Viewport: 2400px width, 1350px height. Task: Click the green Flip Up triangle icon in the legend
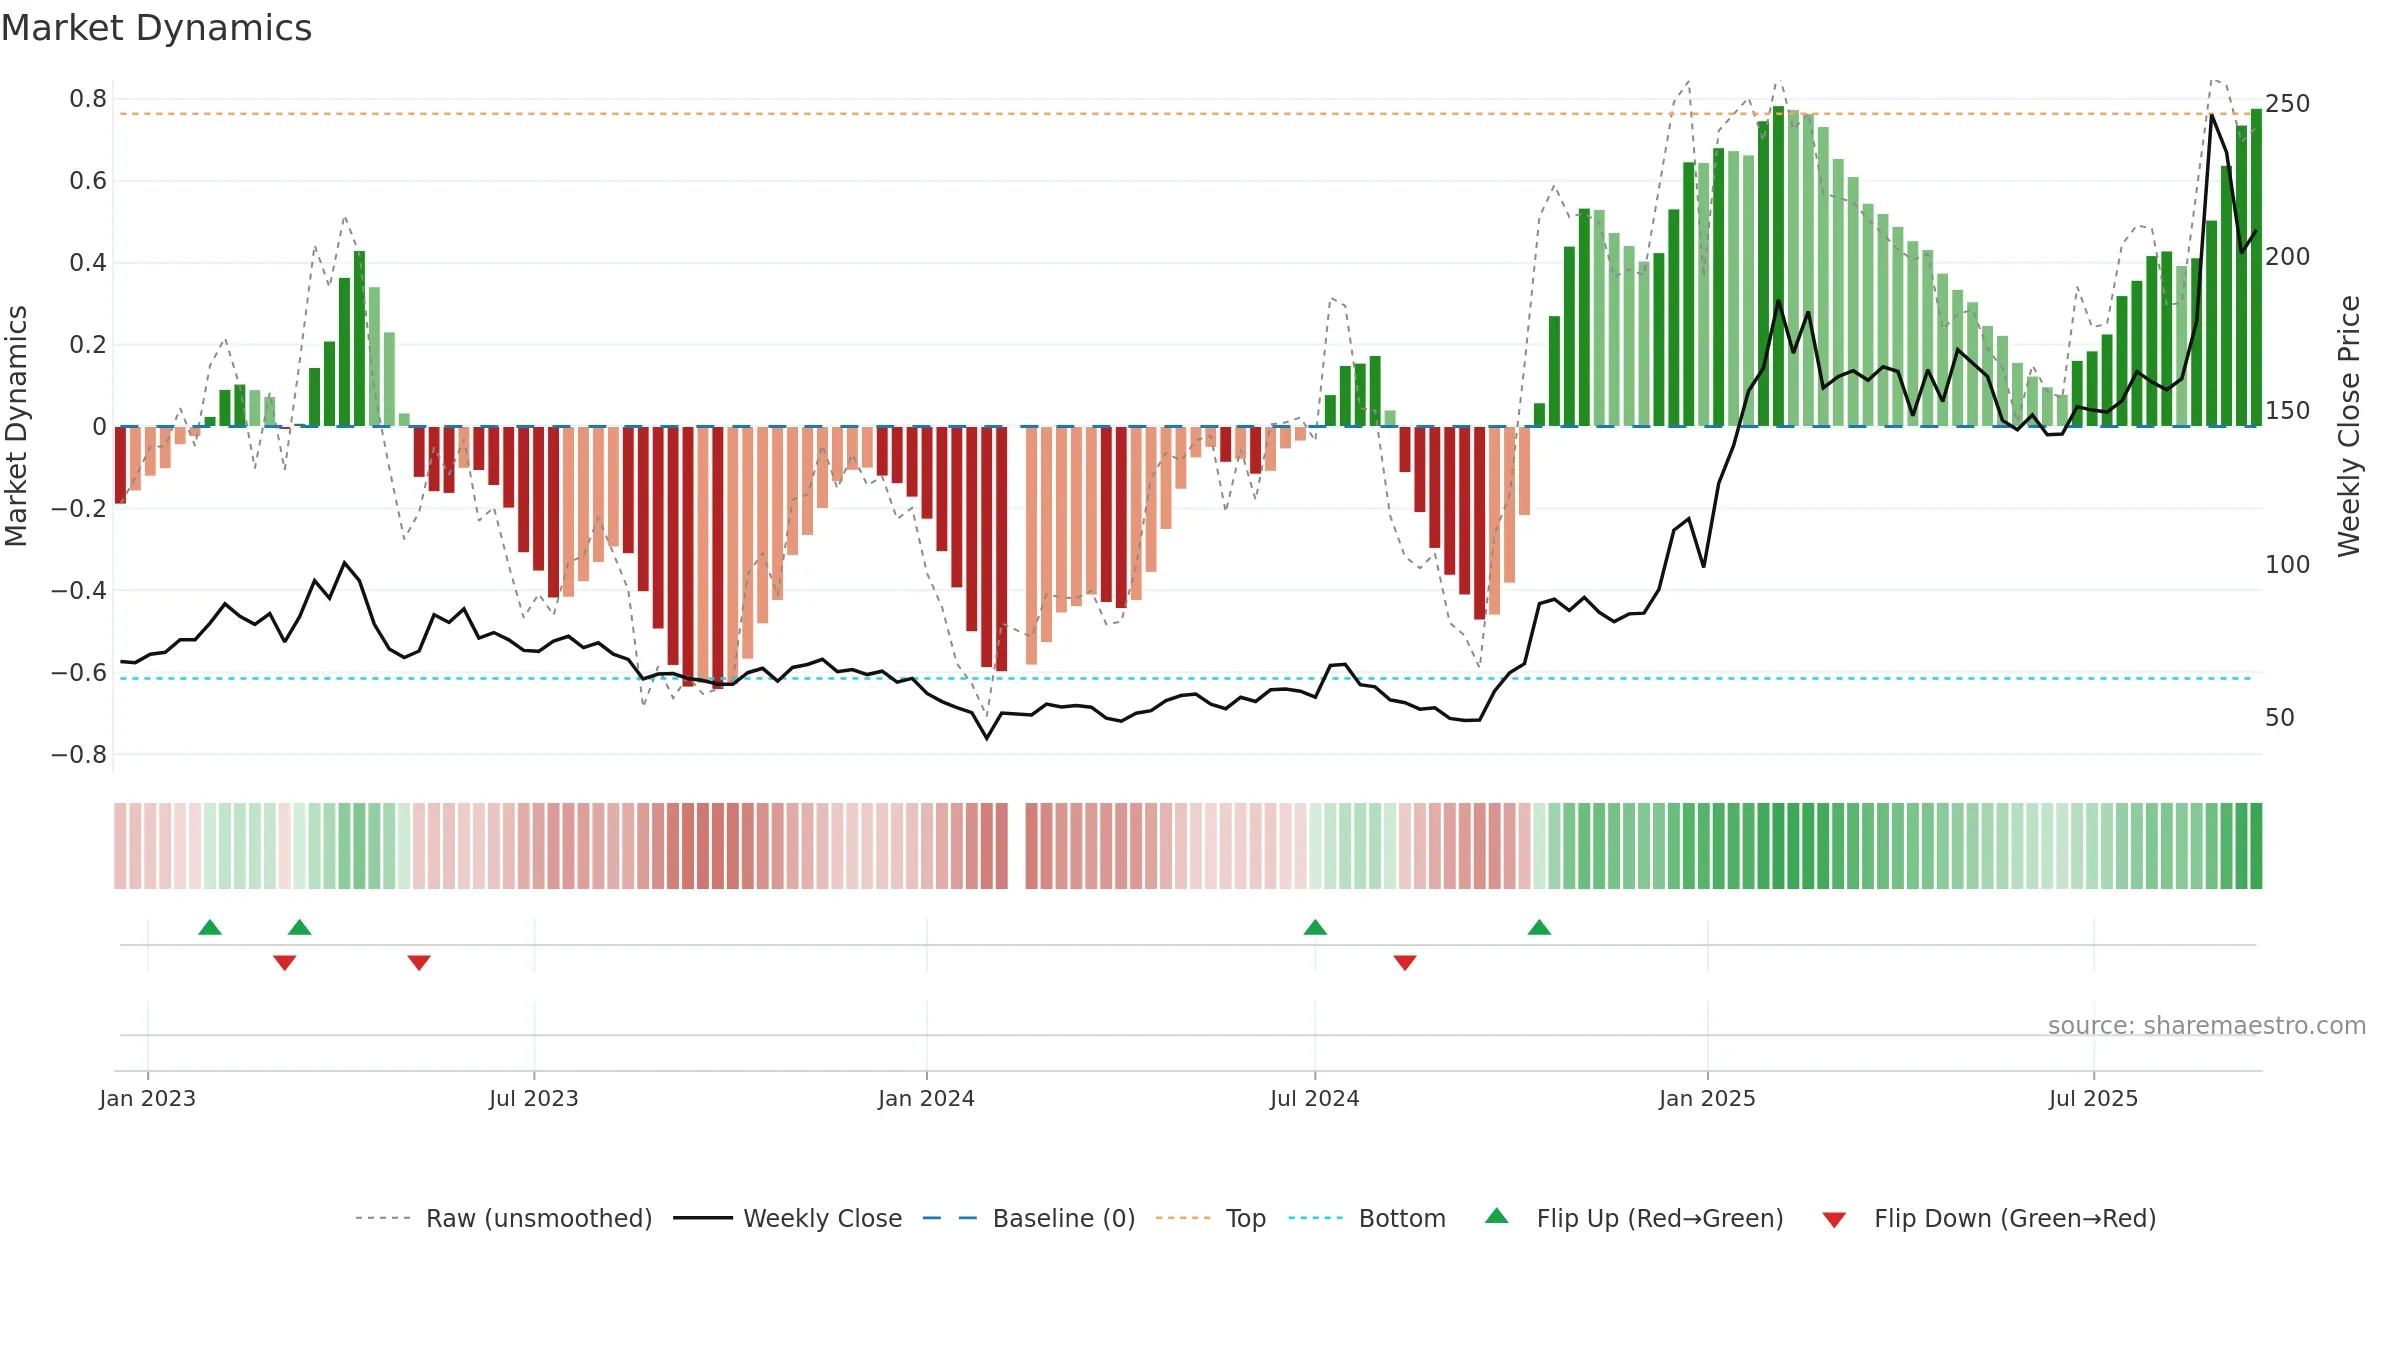[x=1497, y=1216]
